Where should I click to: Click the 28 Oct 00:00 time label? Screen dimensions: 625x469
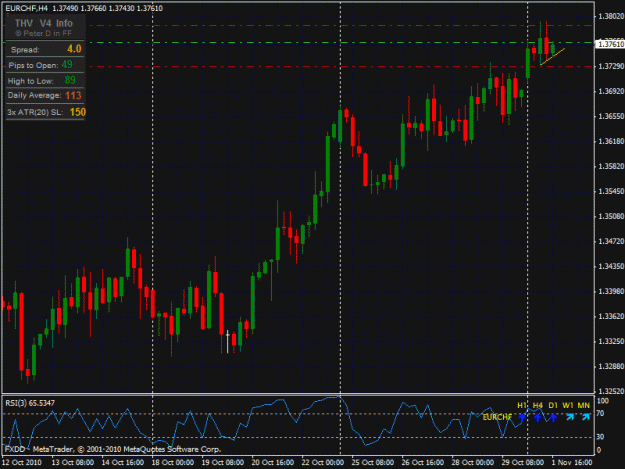tap(473, 462)
